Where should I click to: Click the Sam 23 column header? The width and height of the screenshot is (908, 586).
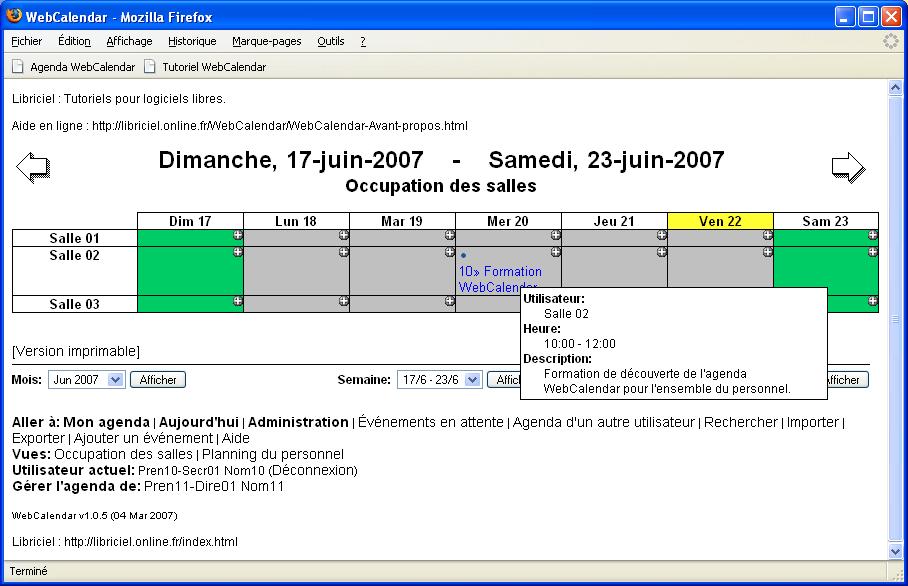tap(825, 221)
